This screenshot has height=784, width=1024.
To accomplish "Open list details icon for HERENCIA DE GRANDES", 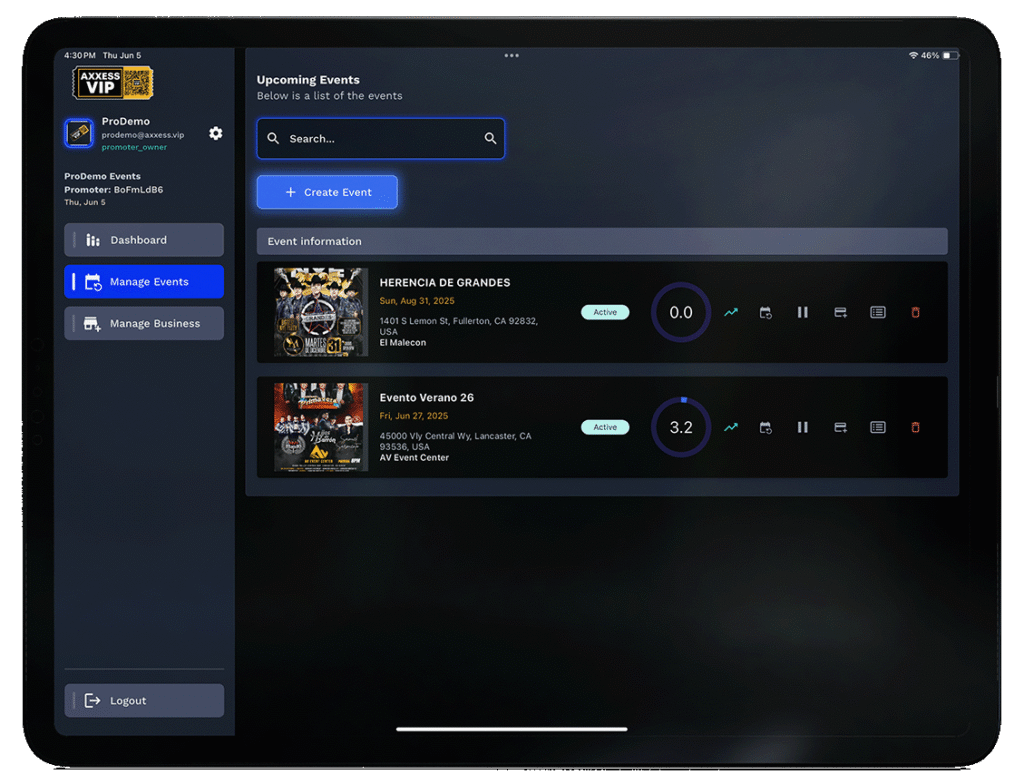I will pyautogui.click(x=877, y=312).
